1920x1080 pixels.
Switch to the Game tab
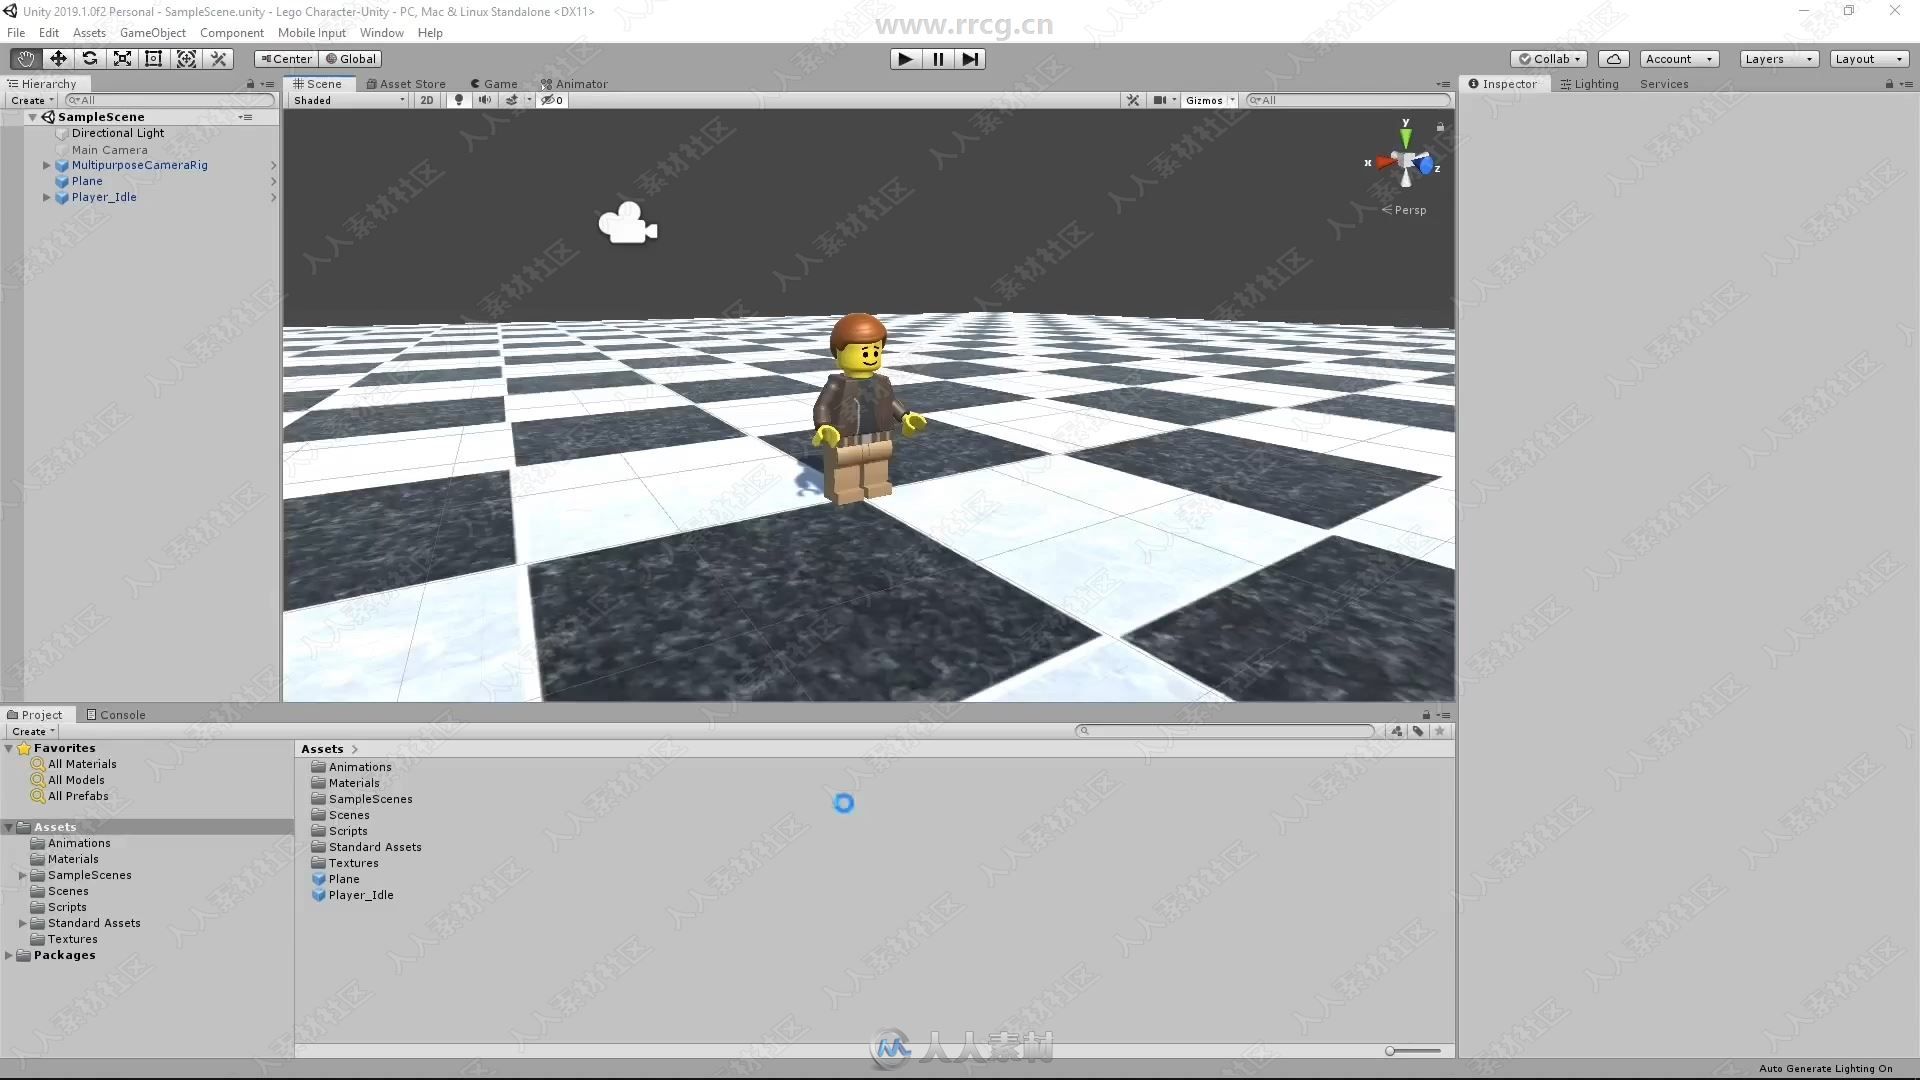[494, 84]
